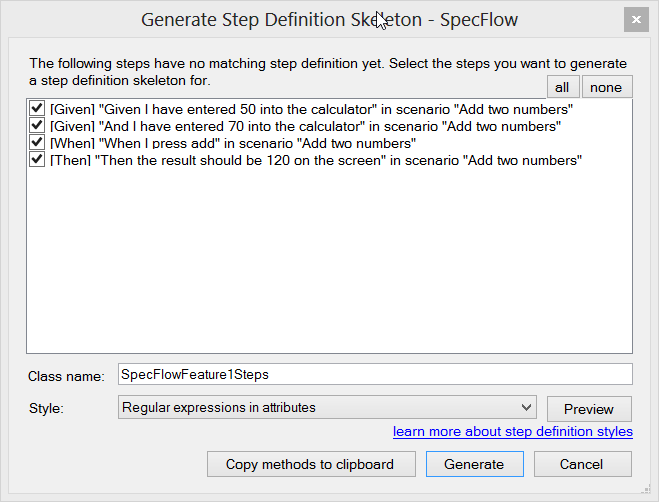The width and height of the screenshot is (659, 502).
Task: Click the dialog title bar "Generate Step Definition Skeleton"
Action: pyautogui.click(x=250, y=19)
